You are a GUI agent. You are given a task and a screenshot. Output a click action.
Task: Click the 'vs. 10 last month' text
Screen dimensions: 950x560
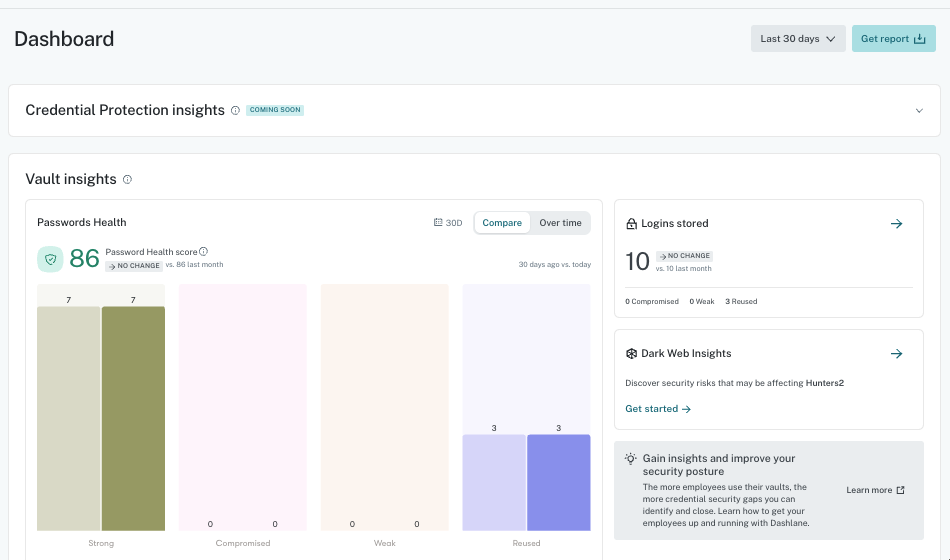point(683,269)
